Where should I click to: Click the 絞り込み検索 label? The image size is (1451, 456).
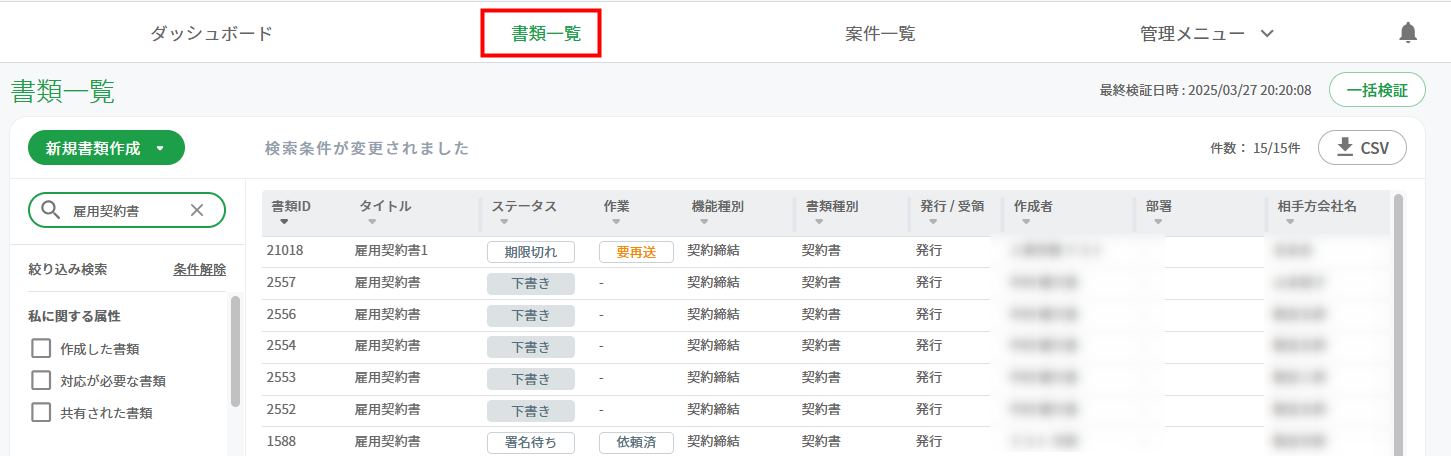pyautogui.click(x=68, y=269)
